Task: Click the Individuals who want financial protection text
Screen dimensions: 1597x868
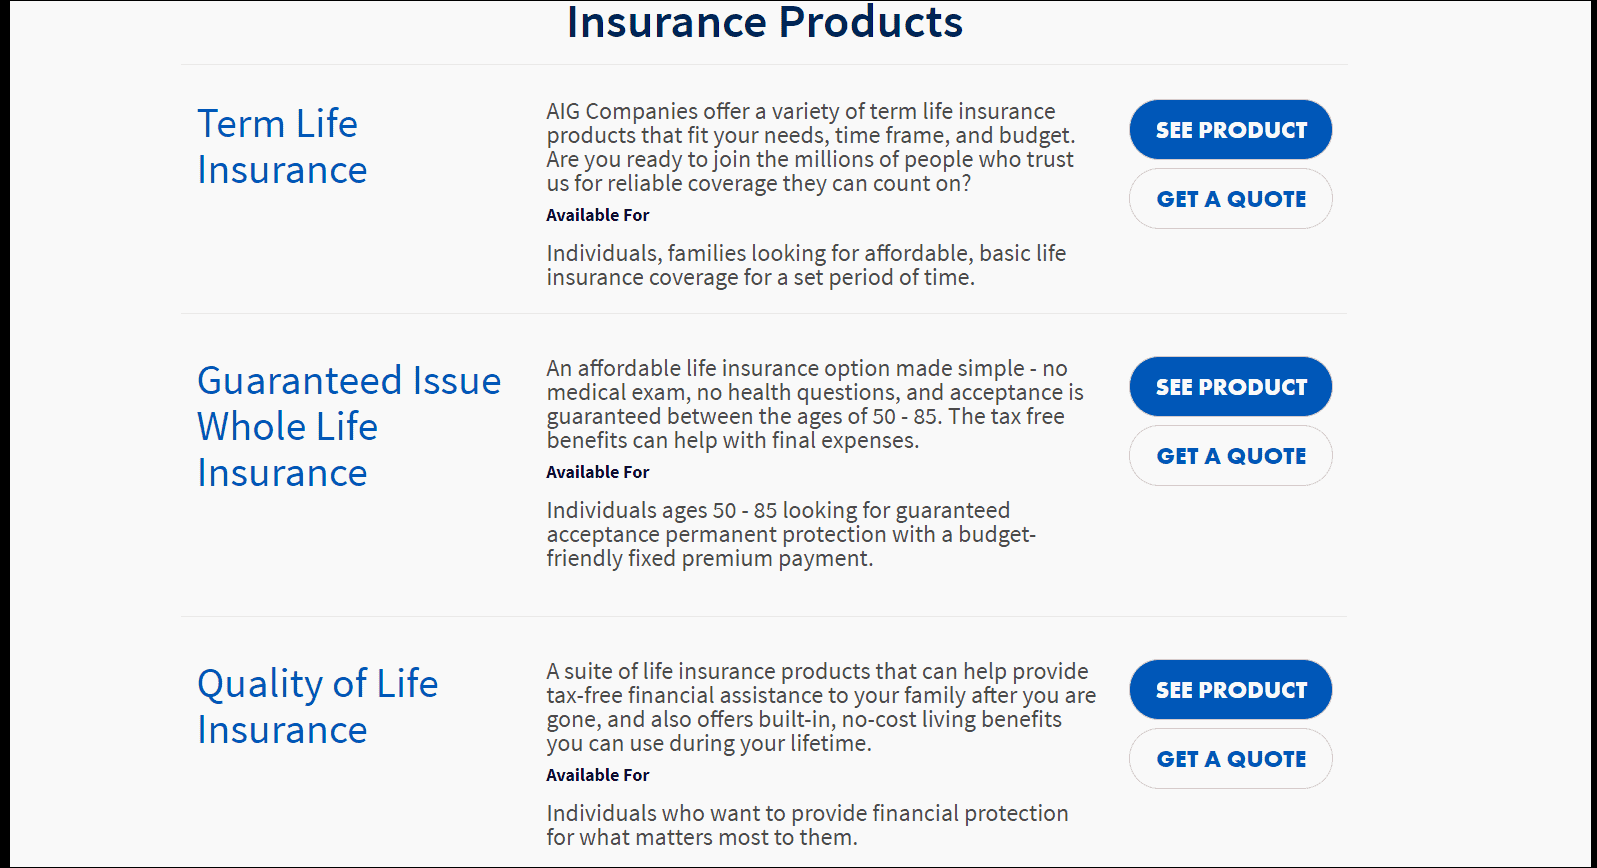Action: point(807,825)
